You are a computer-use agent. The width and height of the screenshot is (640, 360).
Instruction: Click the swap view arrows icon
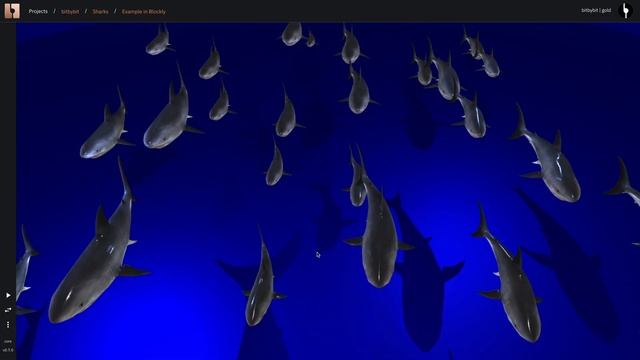point(8,310)
